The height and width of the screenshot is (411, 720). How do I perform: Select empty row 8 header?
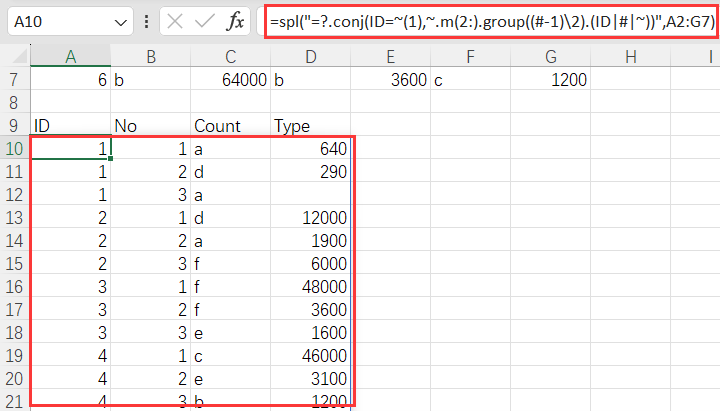click(x=15, y=102)
